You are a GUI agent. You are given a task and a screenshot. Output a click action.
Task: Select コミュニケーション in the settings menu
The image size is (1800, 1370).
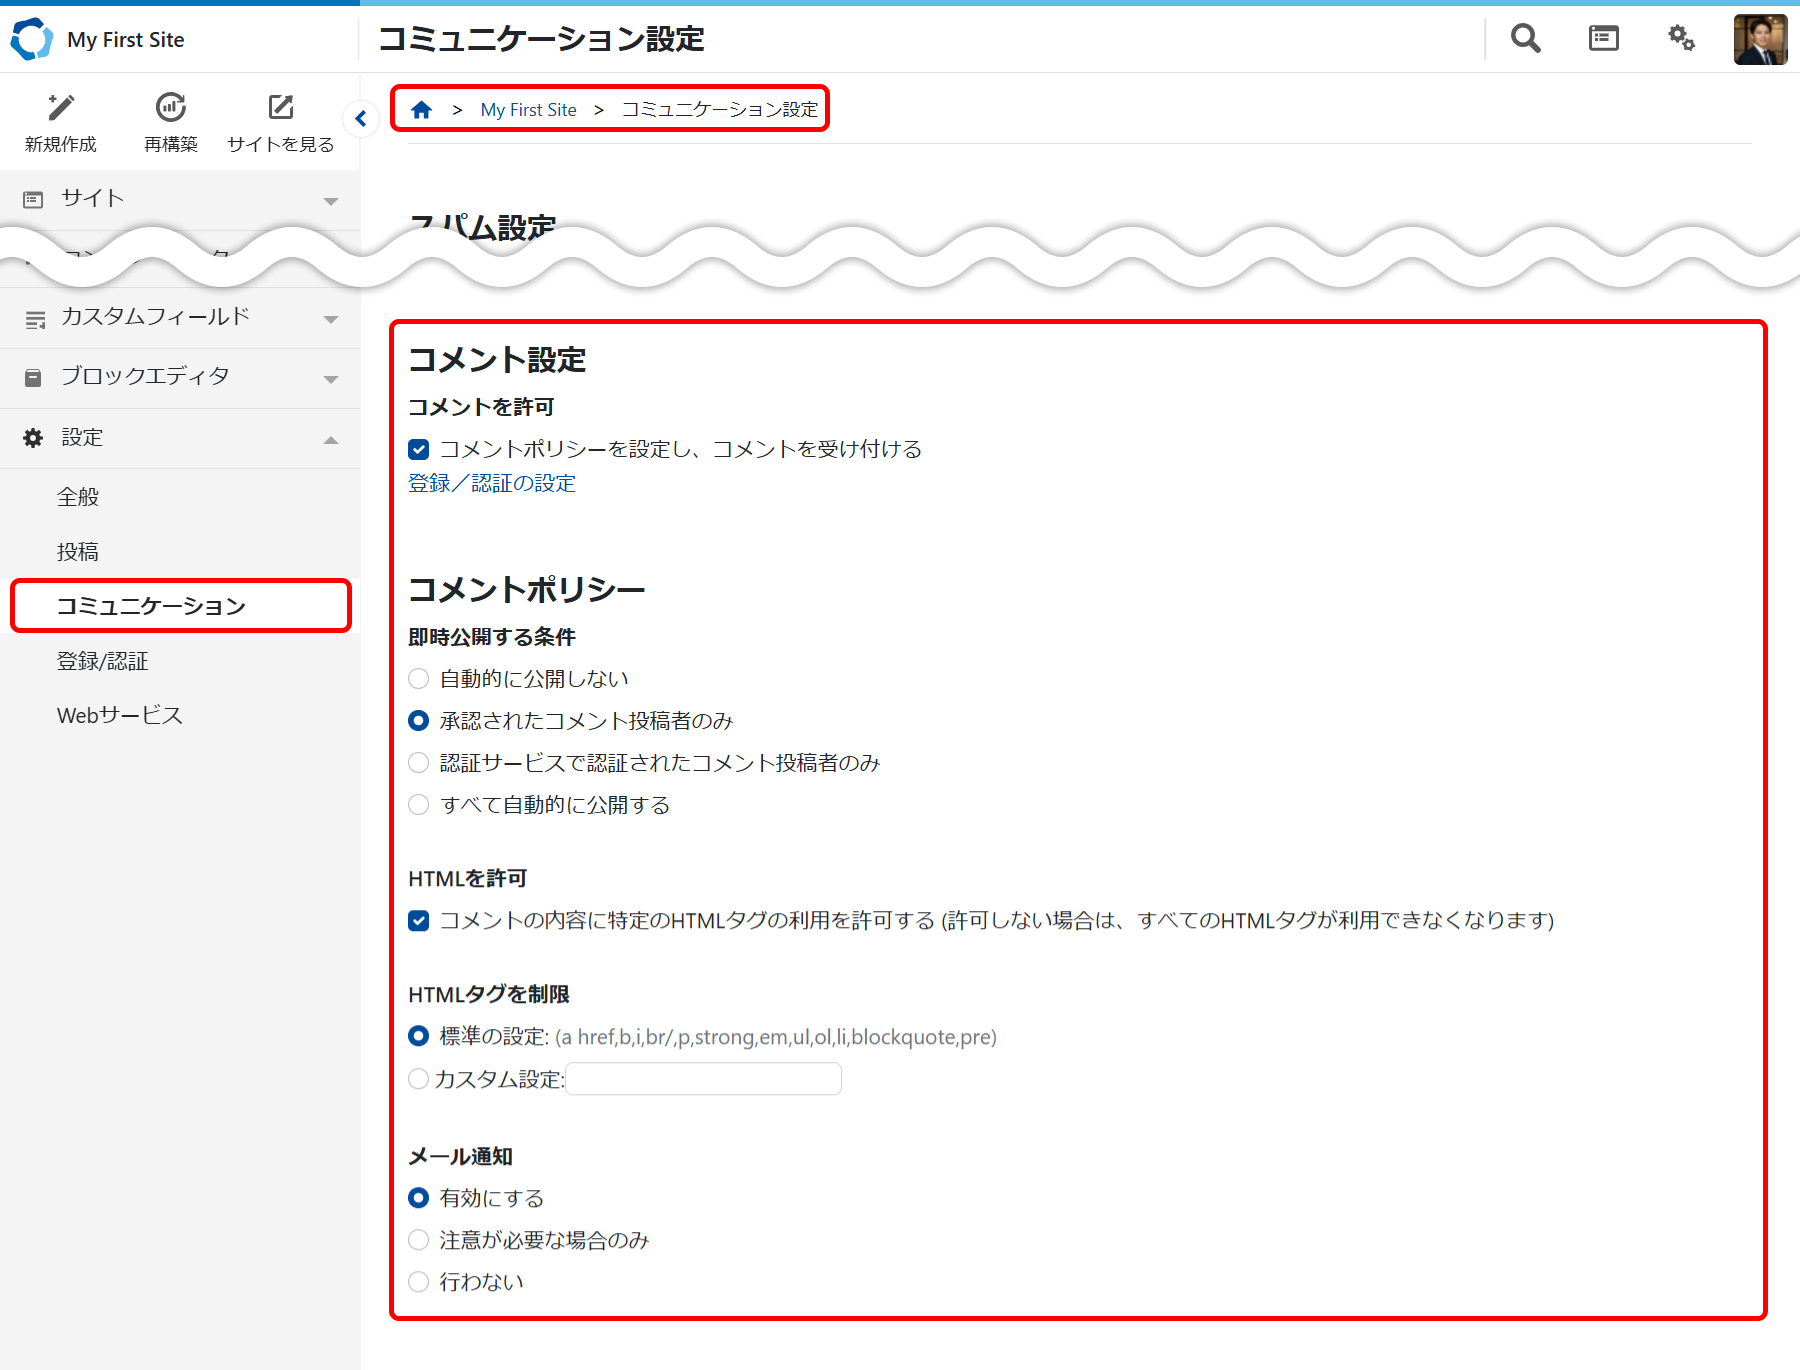coord(152,605)
